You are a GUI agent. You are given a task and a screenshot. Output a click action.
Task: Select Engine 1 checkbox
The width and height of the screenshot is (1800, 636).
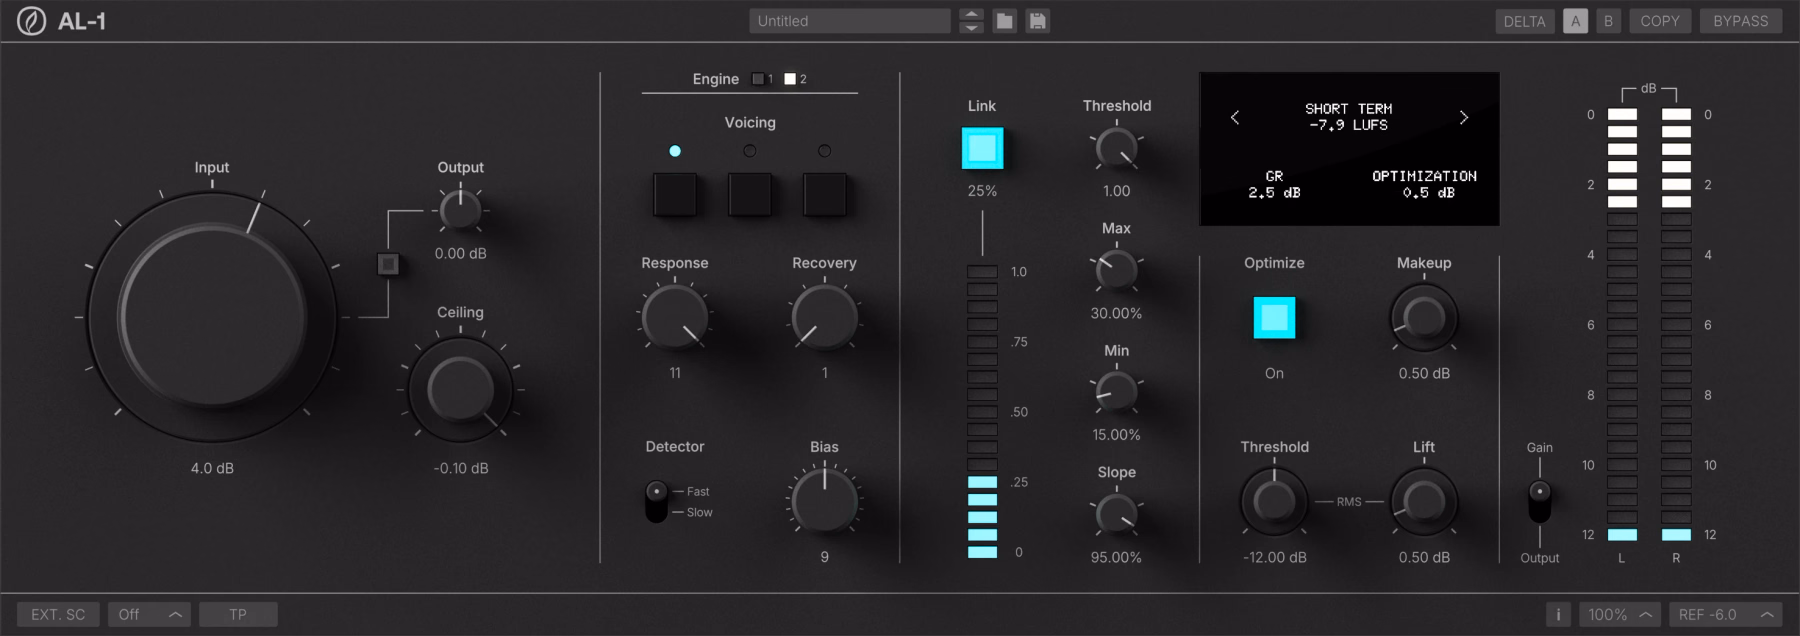758,79
